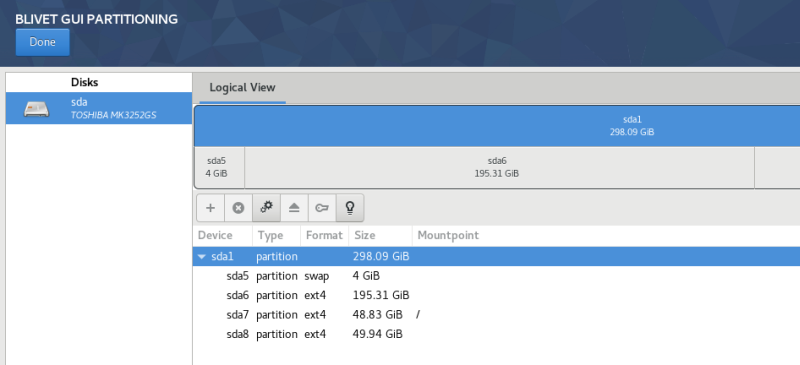Sort by the Device column header
Image resolution: width=800 pixels, height=365 pixels.
[222, 235]
